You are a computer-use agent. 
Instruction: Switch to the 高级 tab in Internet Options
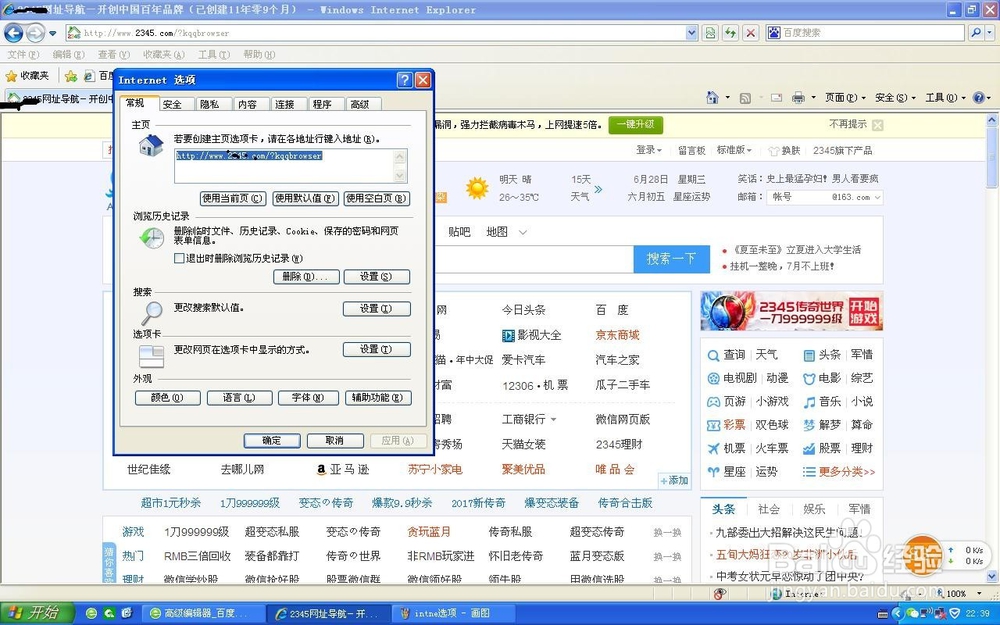point(360,104)
